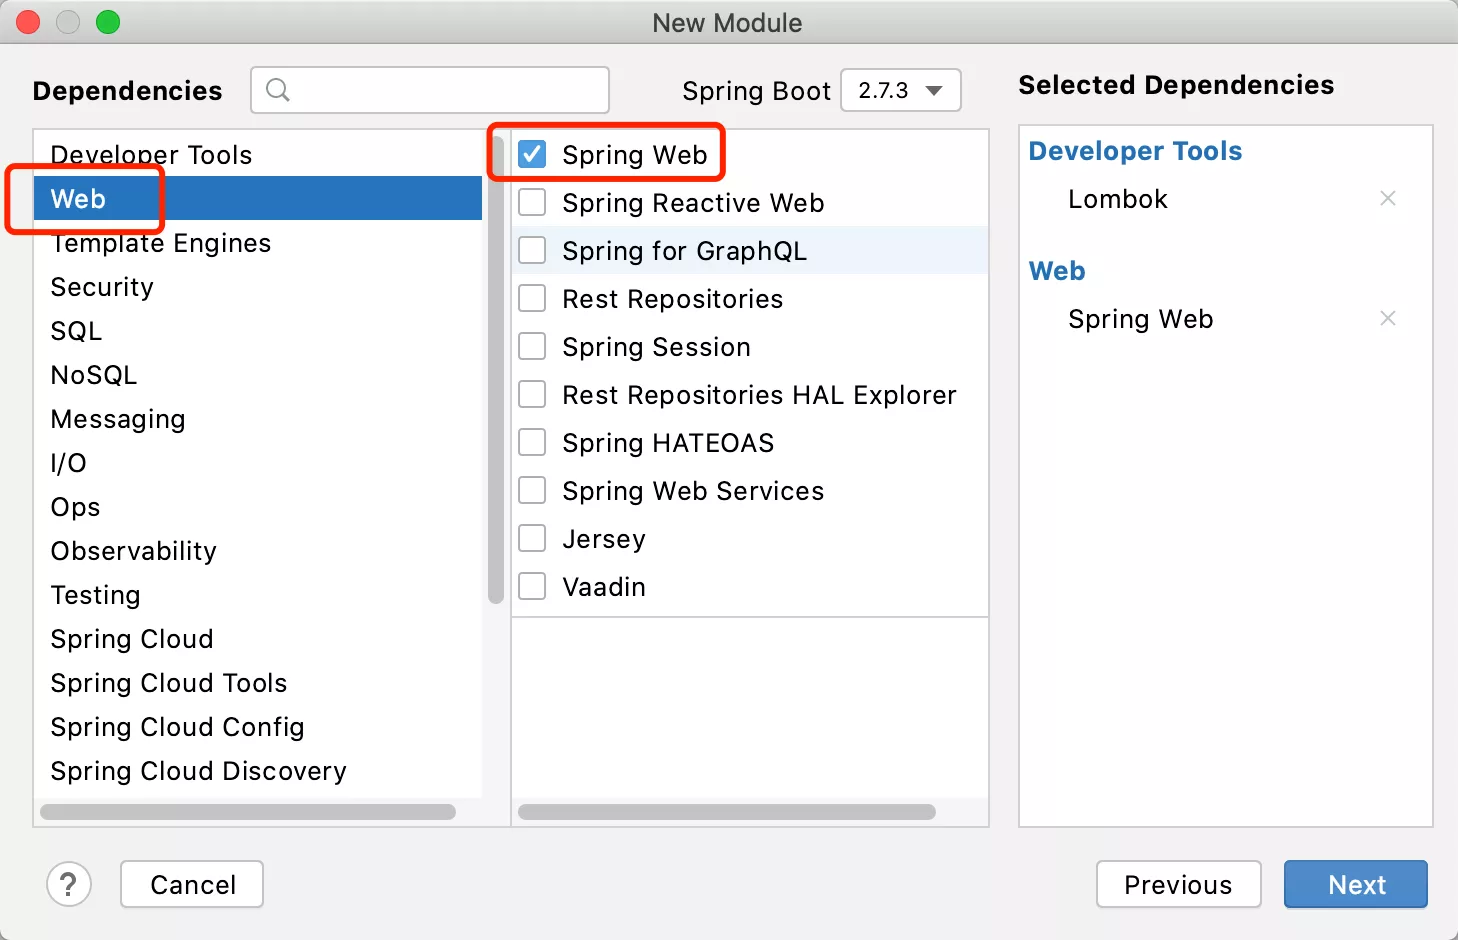Enable Spring for GraphQL dependency
1458x940 pixels.
pyautogui.click(x=532, y=250)
